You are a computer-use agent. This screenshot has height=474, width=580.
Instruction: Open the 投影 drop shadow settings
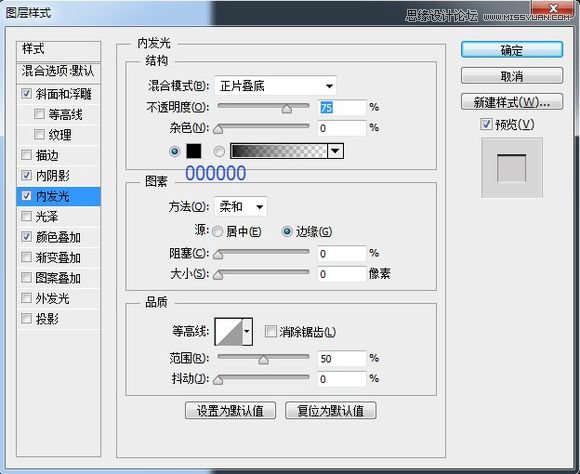58,319
